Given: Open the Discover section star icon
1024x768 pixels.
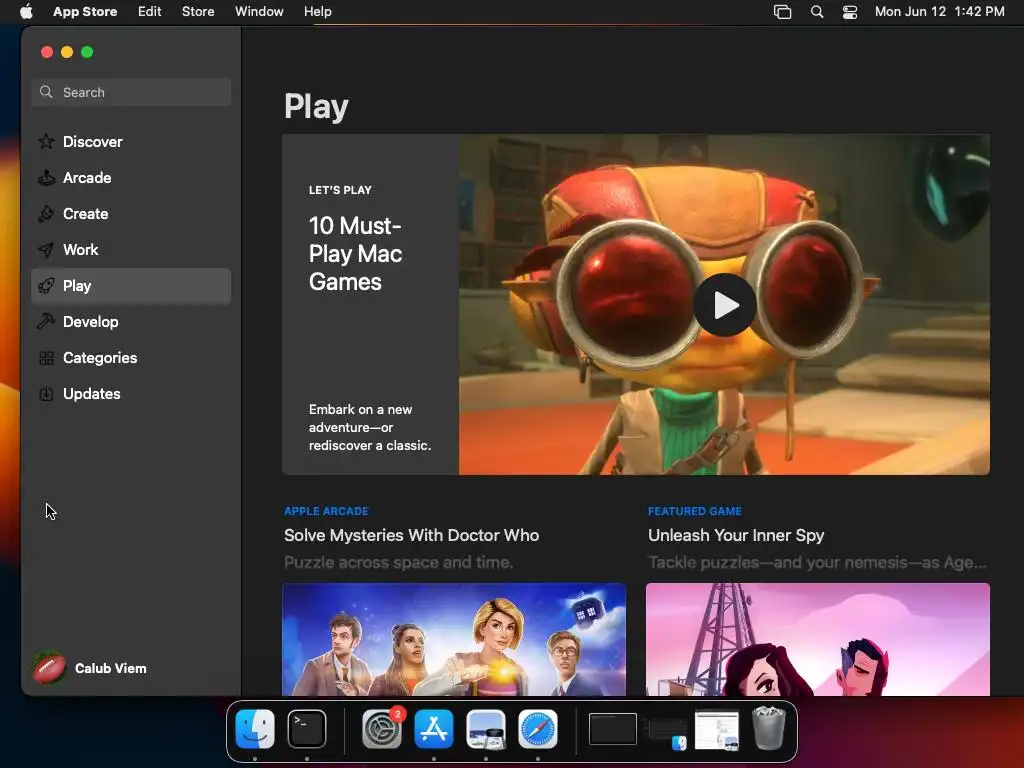Looking at the screenshot, I should (x=46, y=142).
